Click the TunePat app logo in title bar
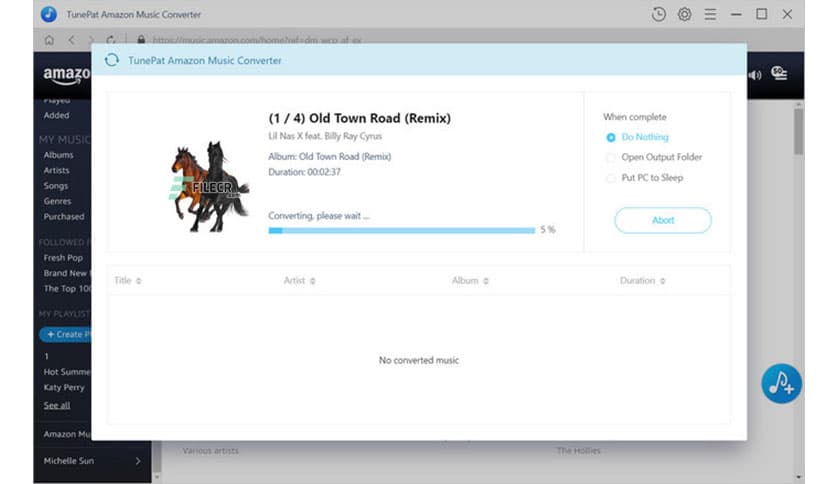This screenshot has height=484, width=836. point(49,14)
